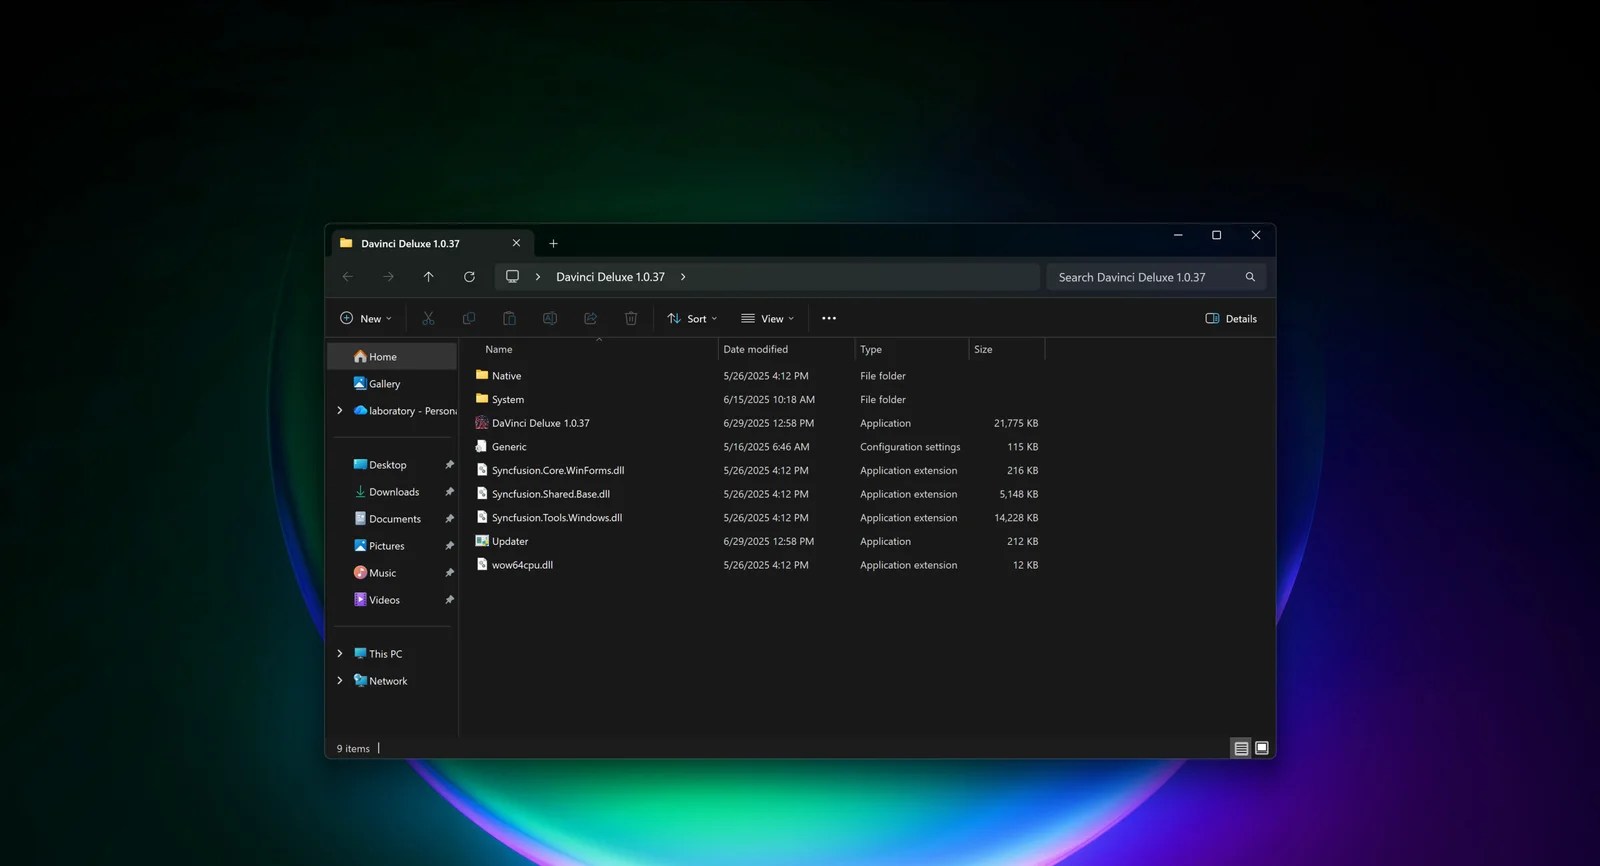The width and height of the screenshot is (1600, 866).
Task: Click the PC monitor icon in address bar
Action: click(512, 277)
